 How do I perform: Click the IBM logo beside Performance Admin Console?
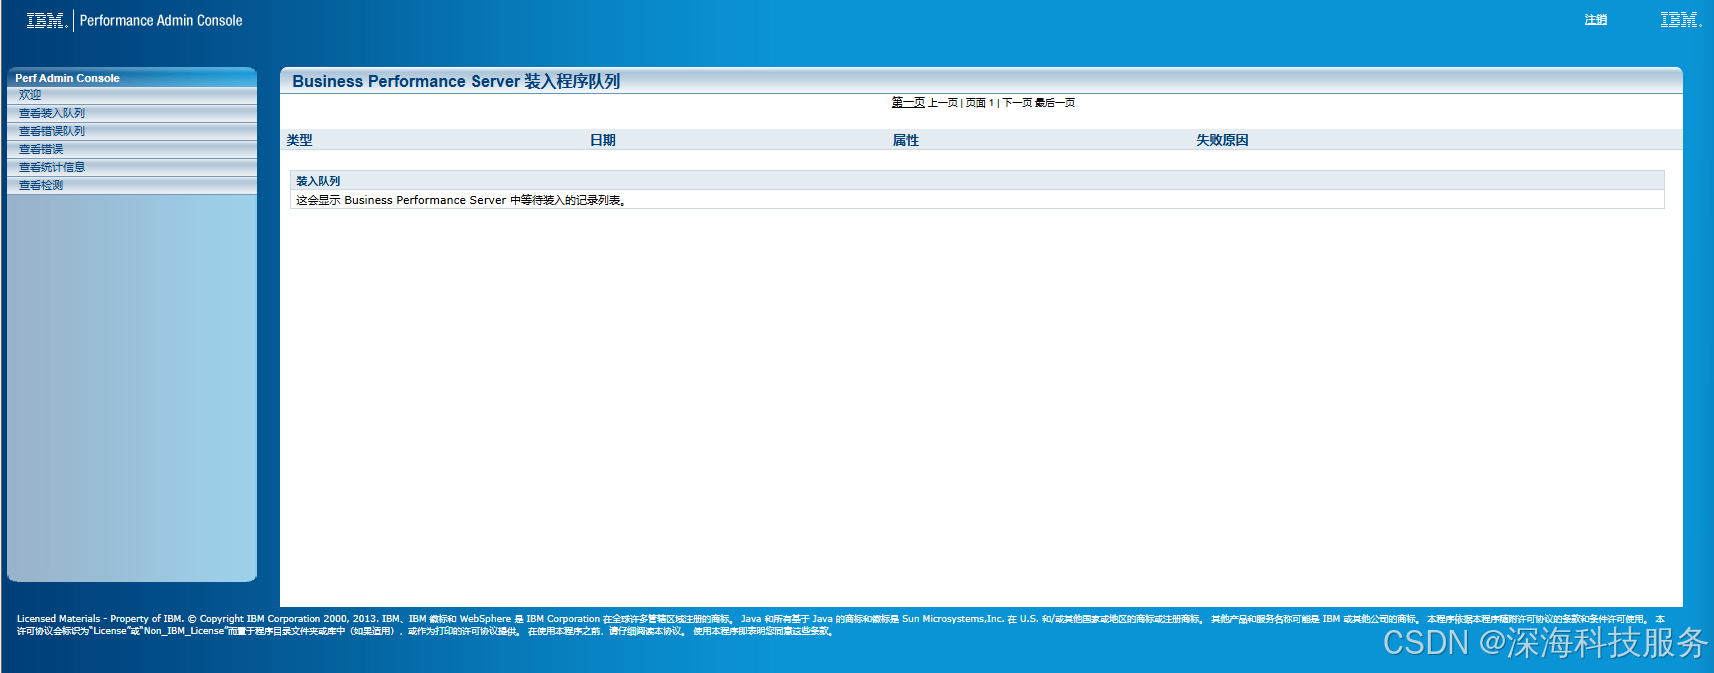(47, 20)
